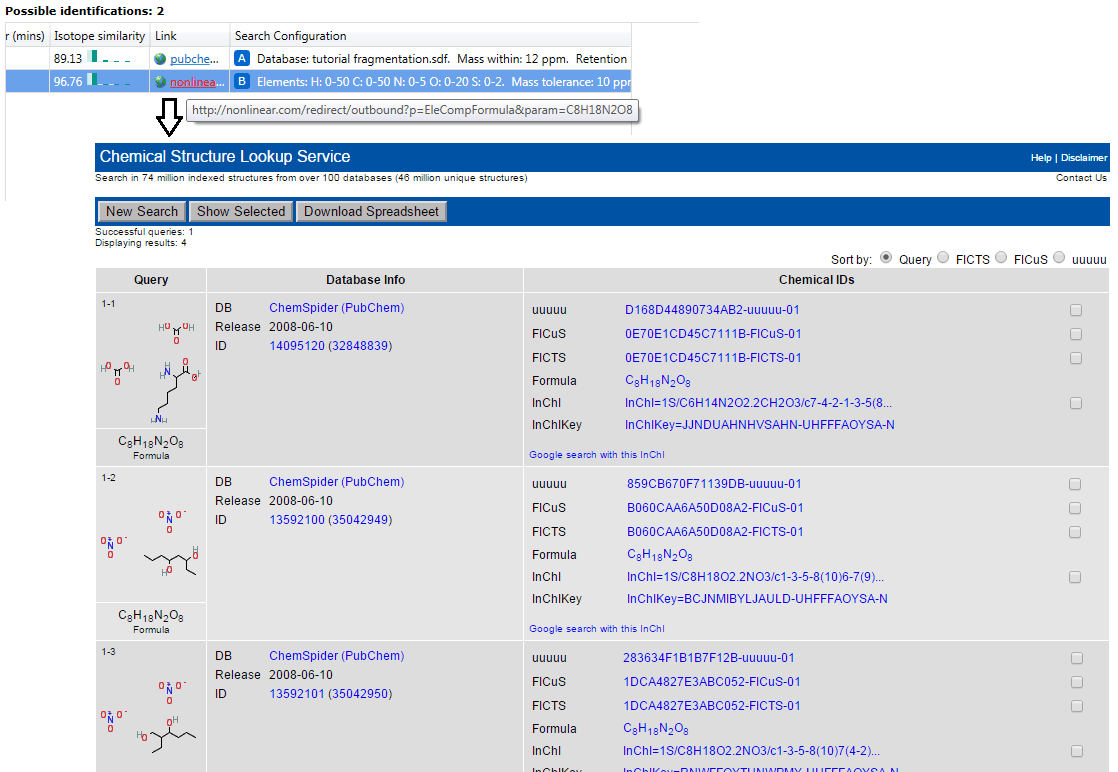Check InChI box for C6H14N2O2 entry
This screenshot has height=772, width=1118.
click(x=1076, y=403)
